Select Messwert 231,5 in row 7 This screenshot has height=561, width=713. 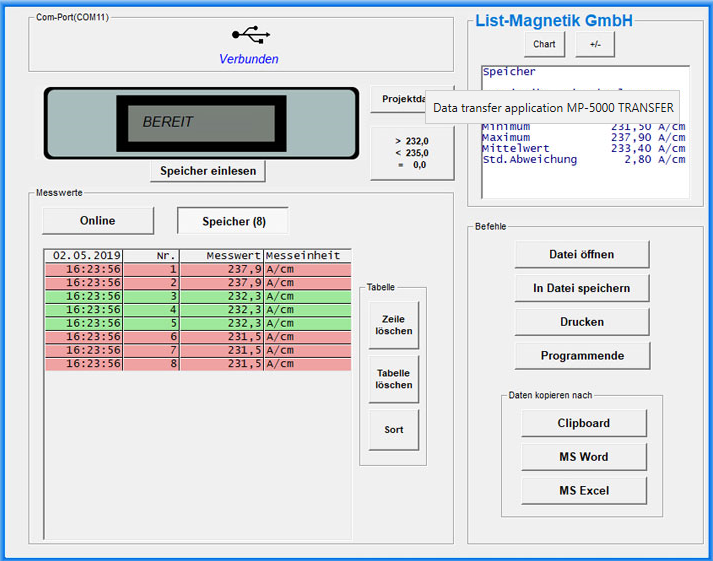click(x=221, y=351)
